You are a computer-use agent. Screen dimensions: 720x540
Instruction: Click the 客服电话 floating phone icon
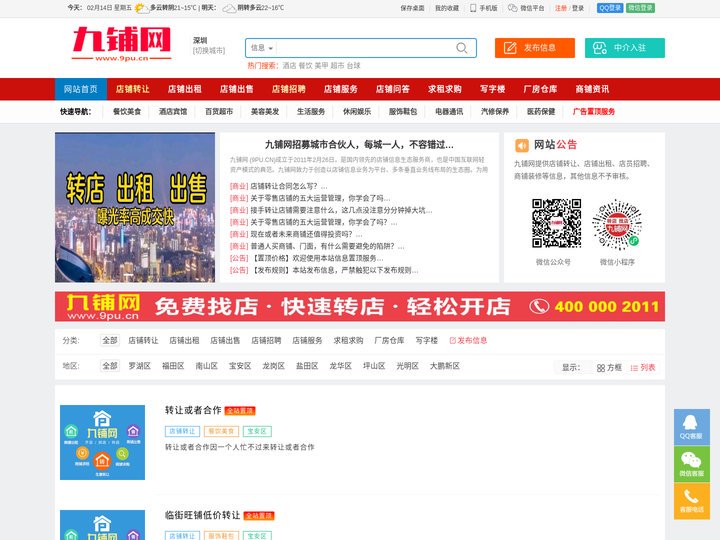692,501
